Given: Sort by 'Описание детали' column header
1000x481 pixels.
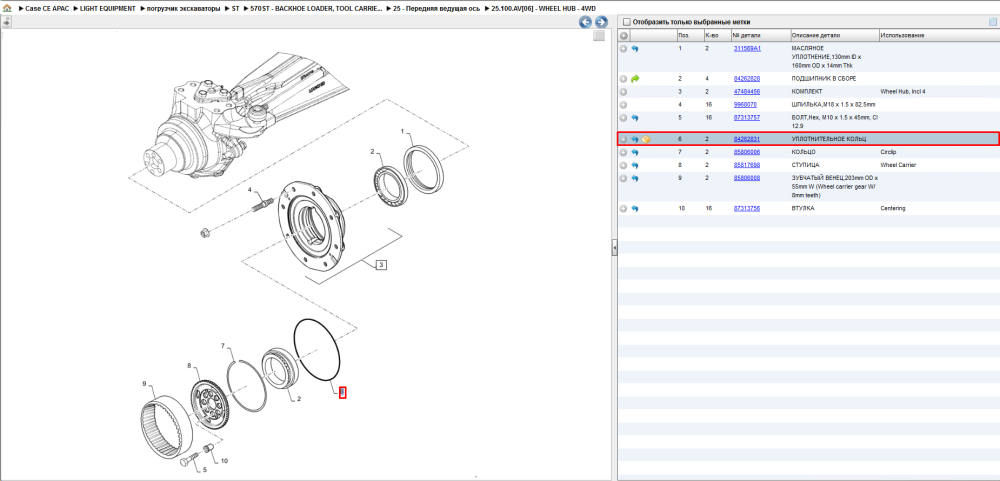Looking at the screenshot, I should click(834, 36).
